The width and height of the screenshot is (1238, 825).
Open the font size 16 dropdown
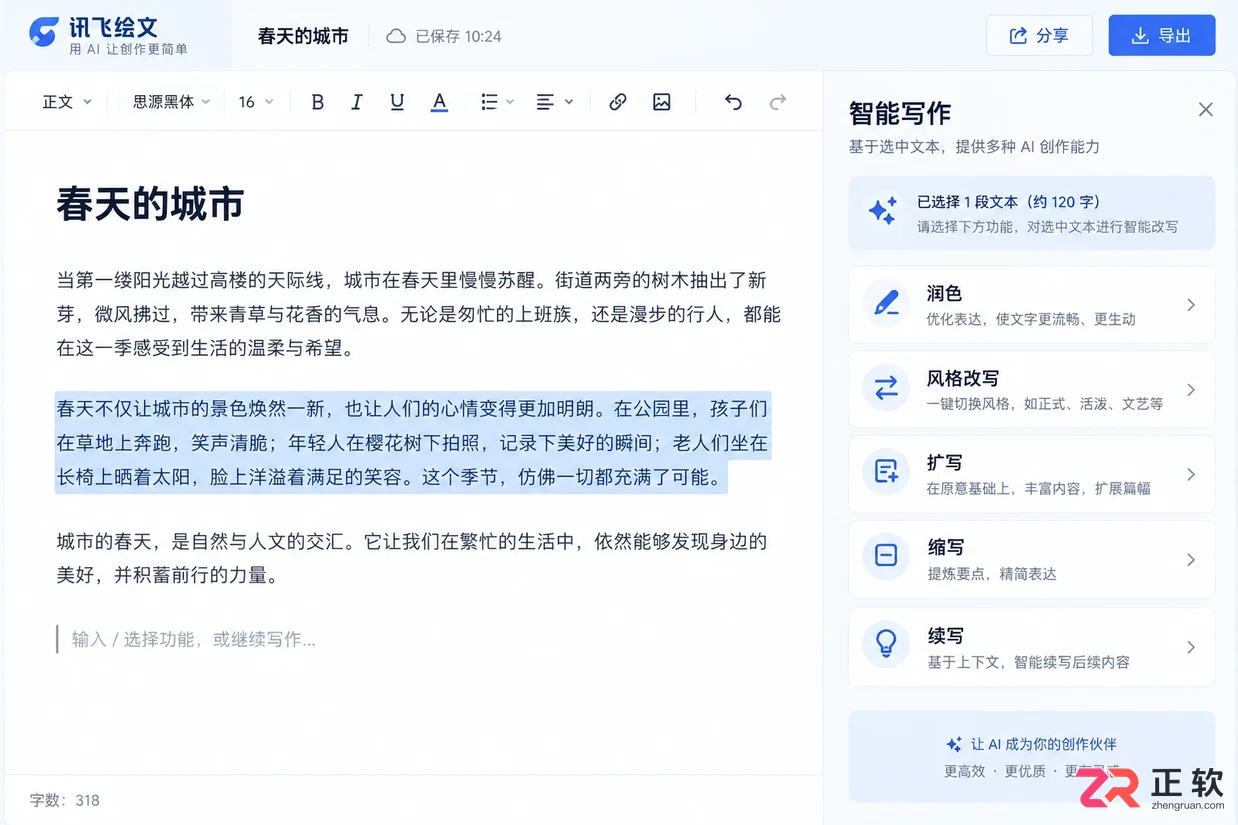pyautogui.click(x=255, y=102)
